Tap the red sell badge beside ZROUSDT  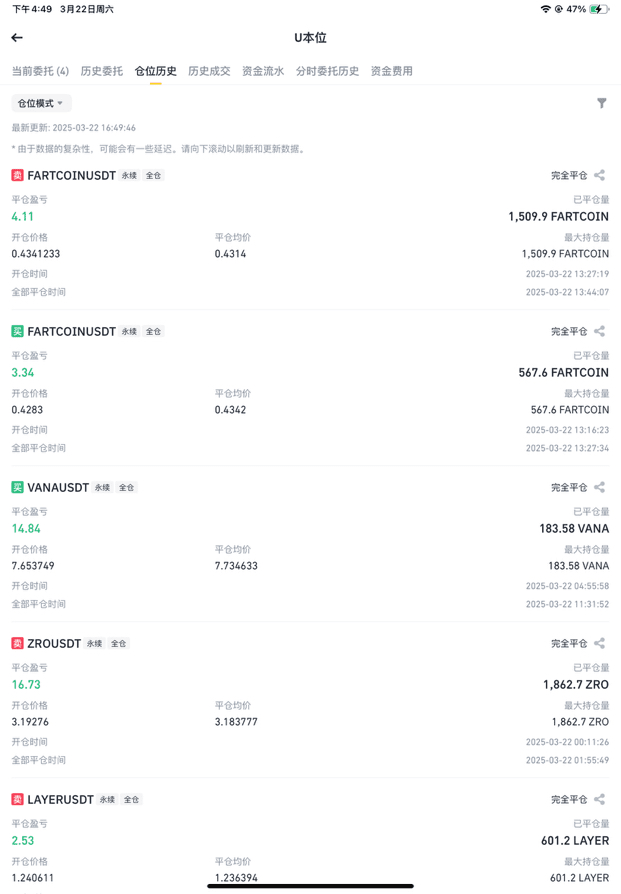(x=18, y=644)
